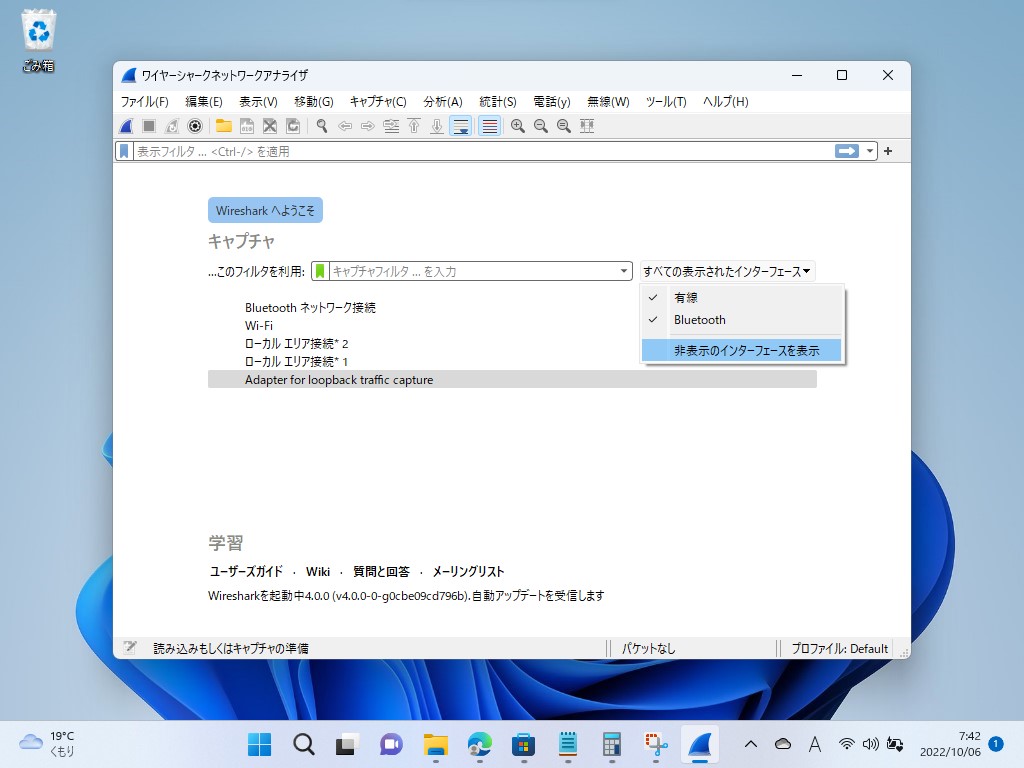This screenshot has height=768, width=1024.
Task: Uncheck the 有線 interface type
Action: (743, 298)
